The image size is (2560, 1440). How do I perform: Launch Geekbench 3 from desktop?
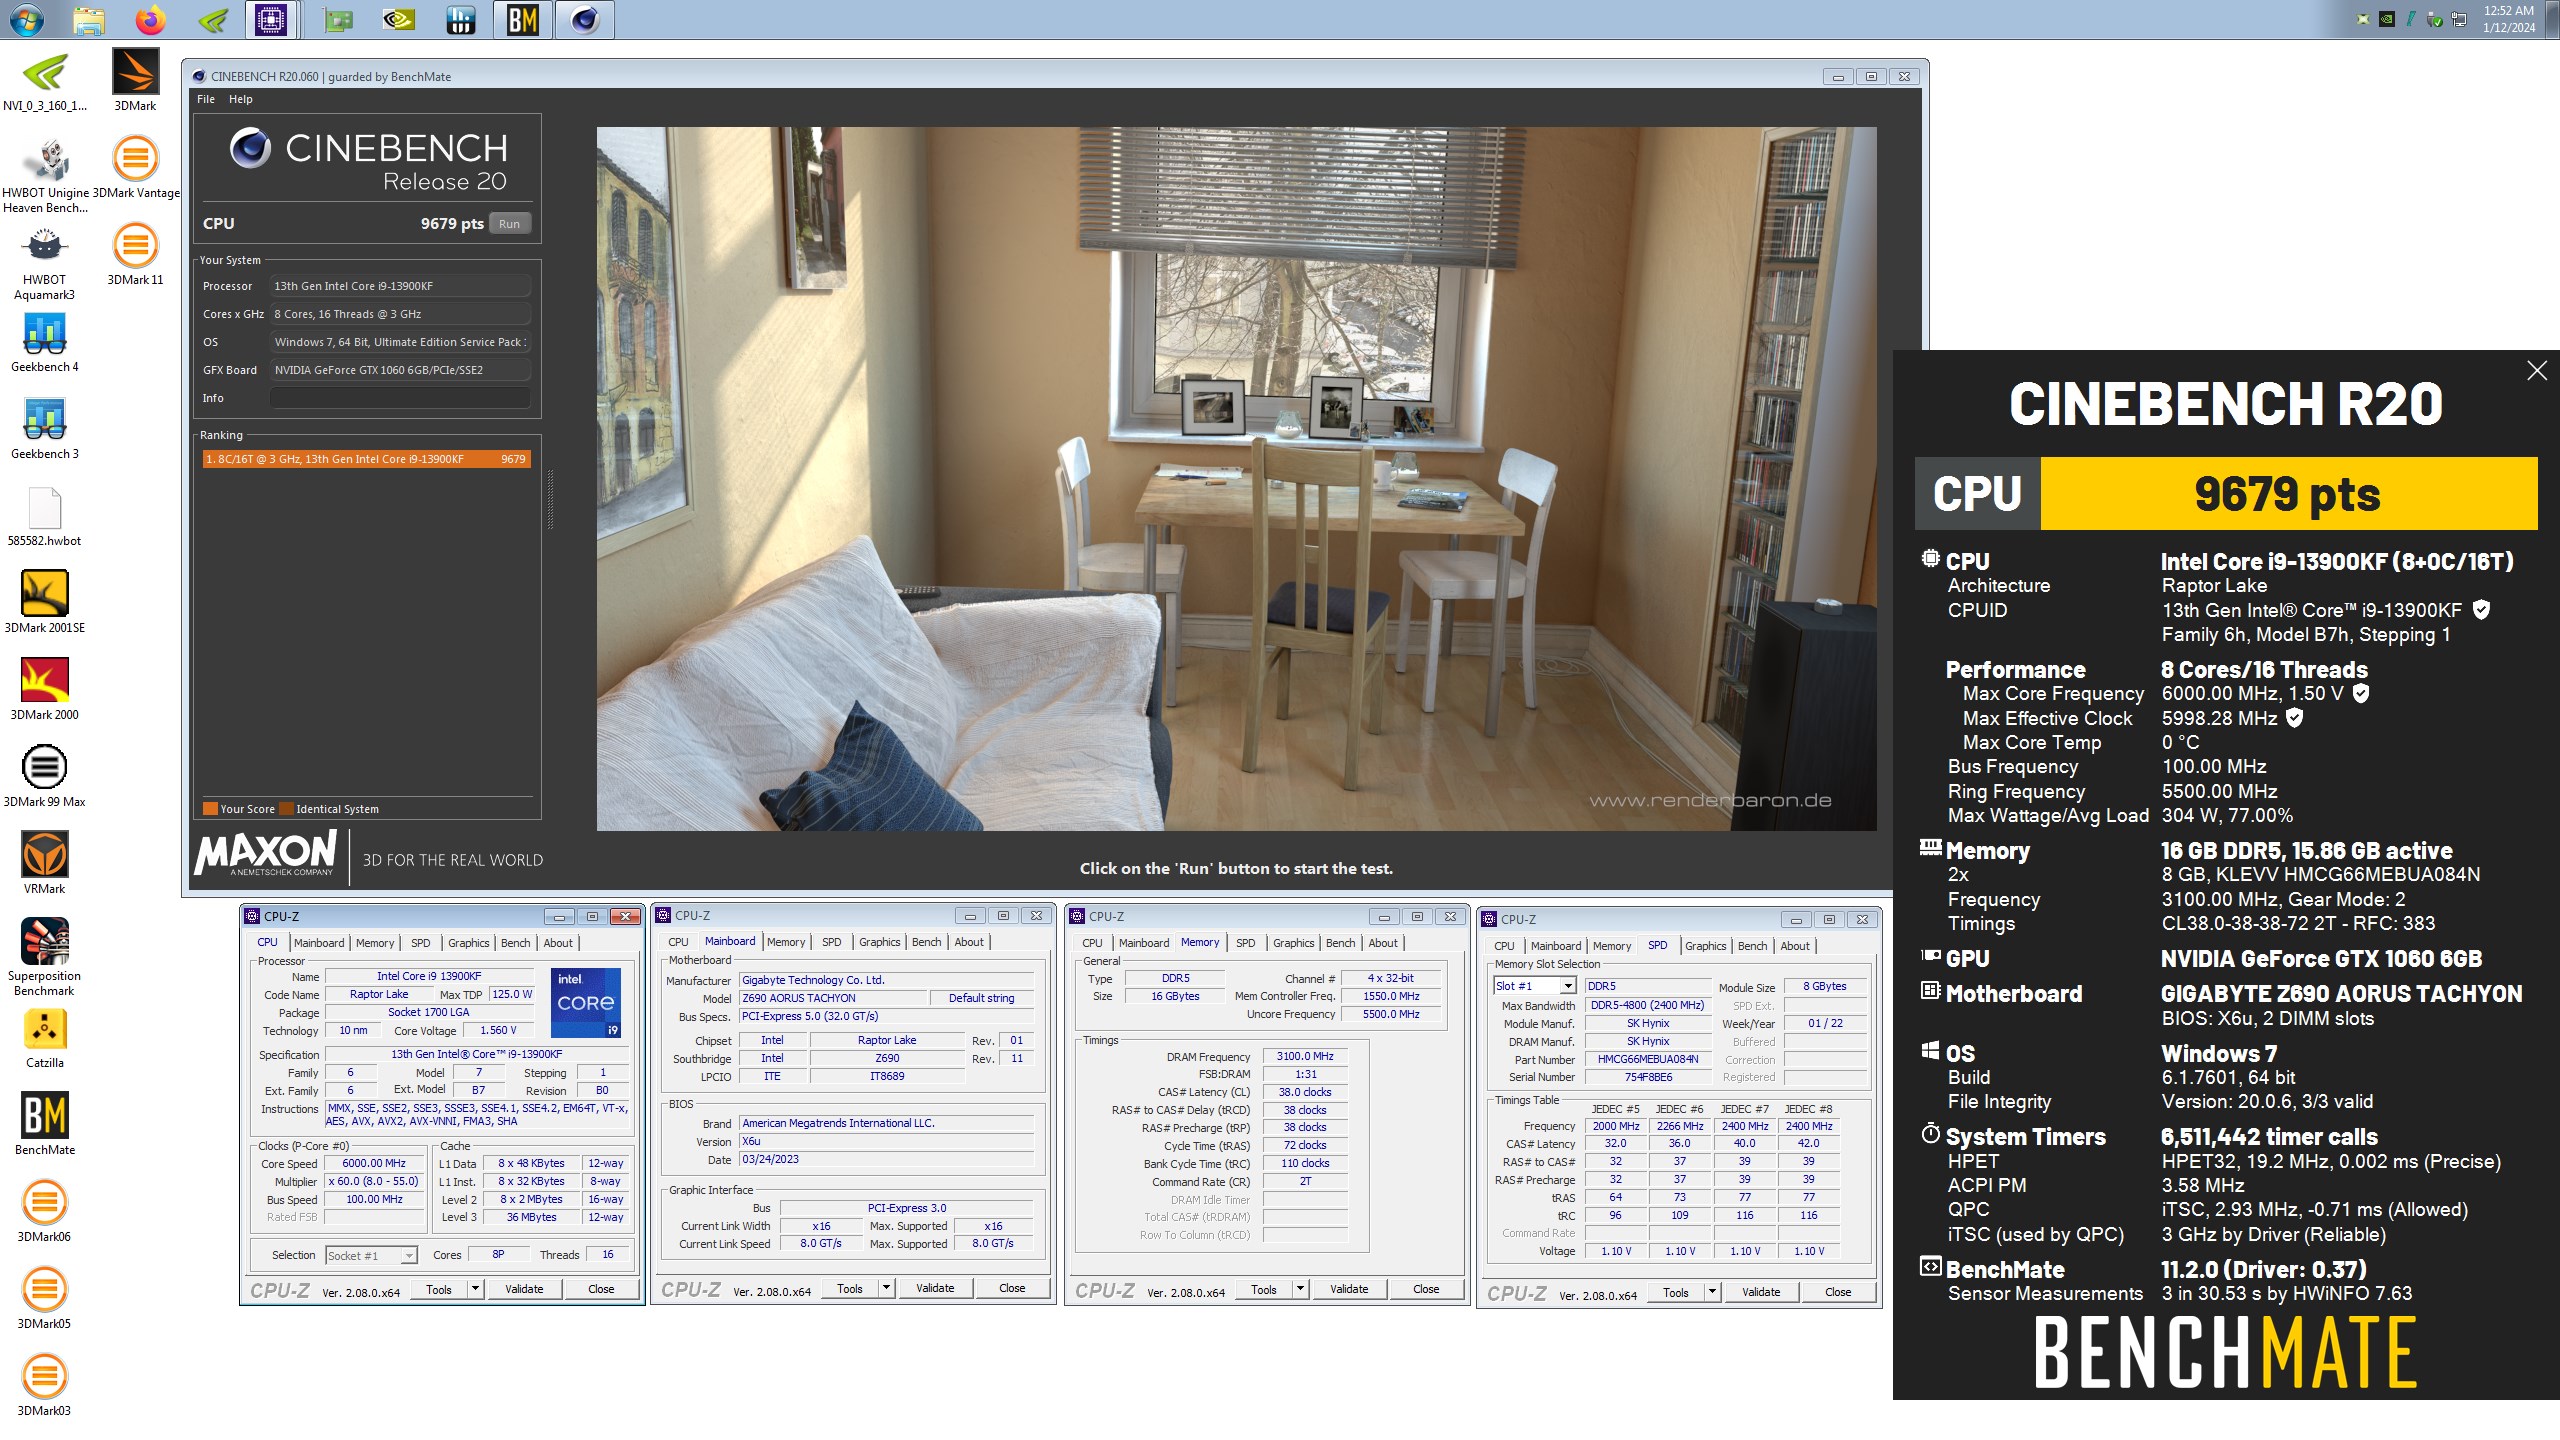click(x=45, y=429)
